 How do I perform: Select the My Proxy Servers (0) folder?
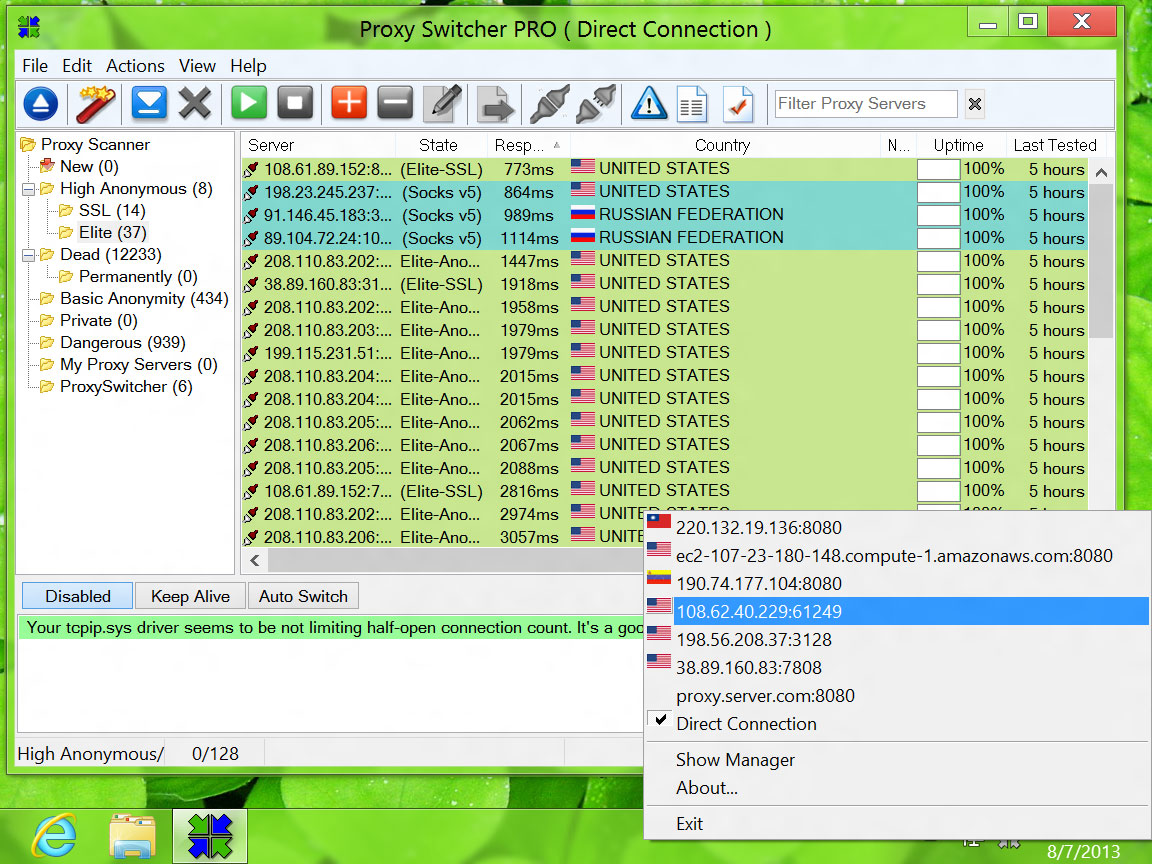point(139,365)
